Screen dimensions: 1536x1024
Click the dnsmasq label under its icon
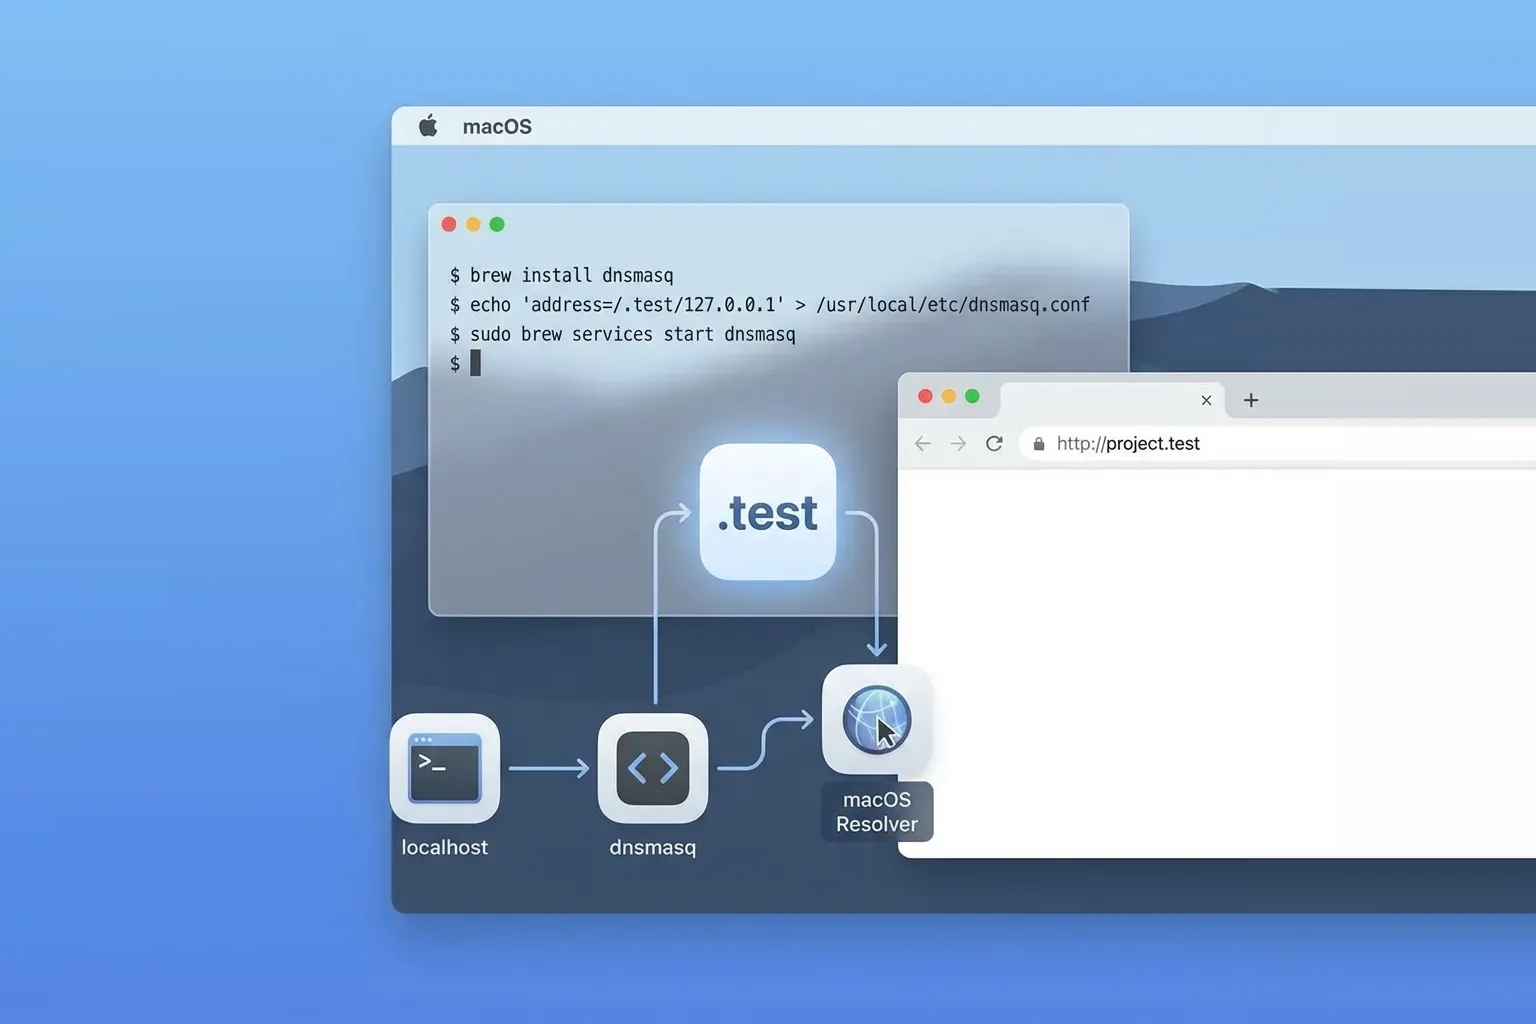click(x=652, y=847)
